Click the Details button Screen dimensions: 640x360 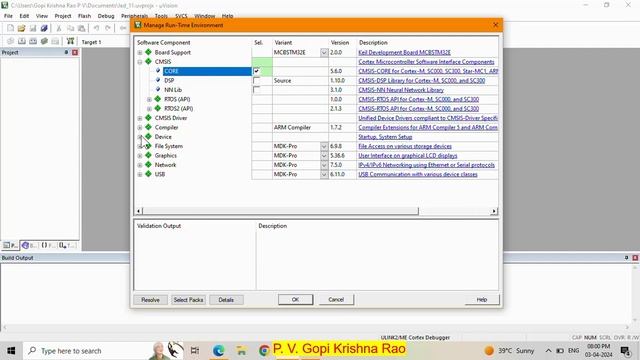point(226,300)
